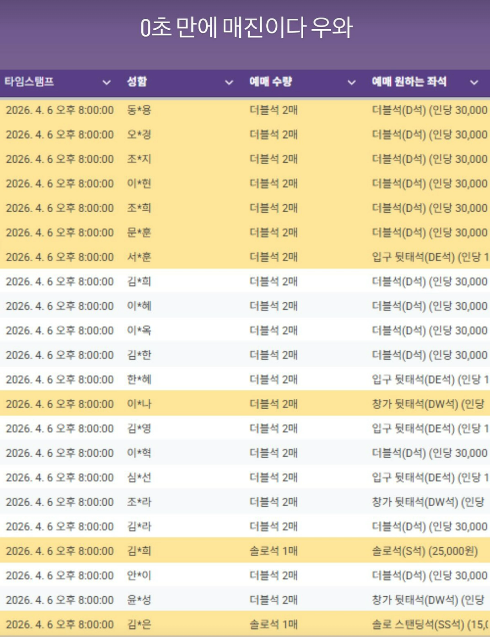
Task: Click 더블석(D석) seat cell in 김*라 row
Action: (429, 526)
